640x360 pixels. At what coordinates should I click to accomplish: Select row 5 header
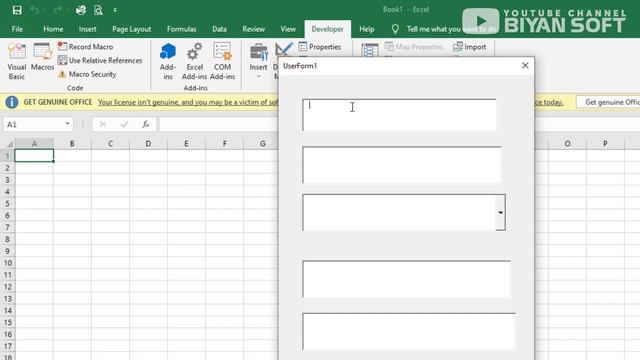(x=7, y=204)
